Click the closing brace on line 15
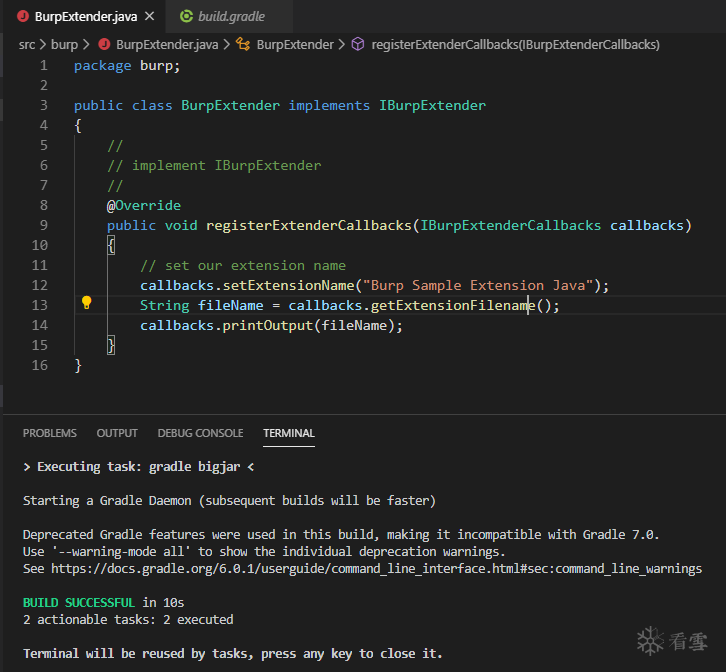Viewport: 726px width, 672px height. point(111,345)
